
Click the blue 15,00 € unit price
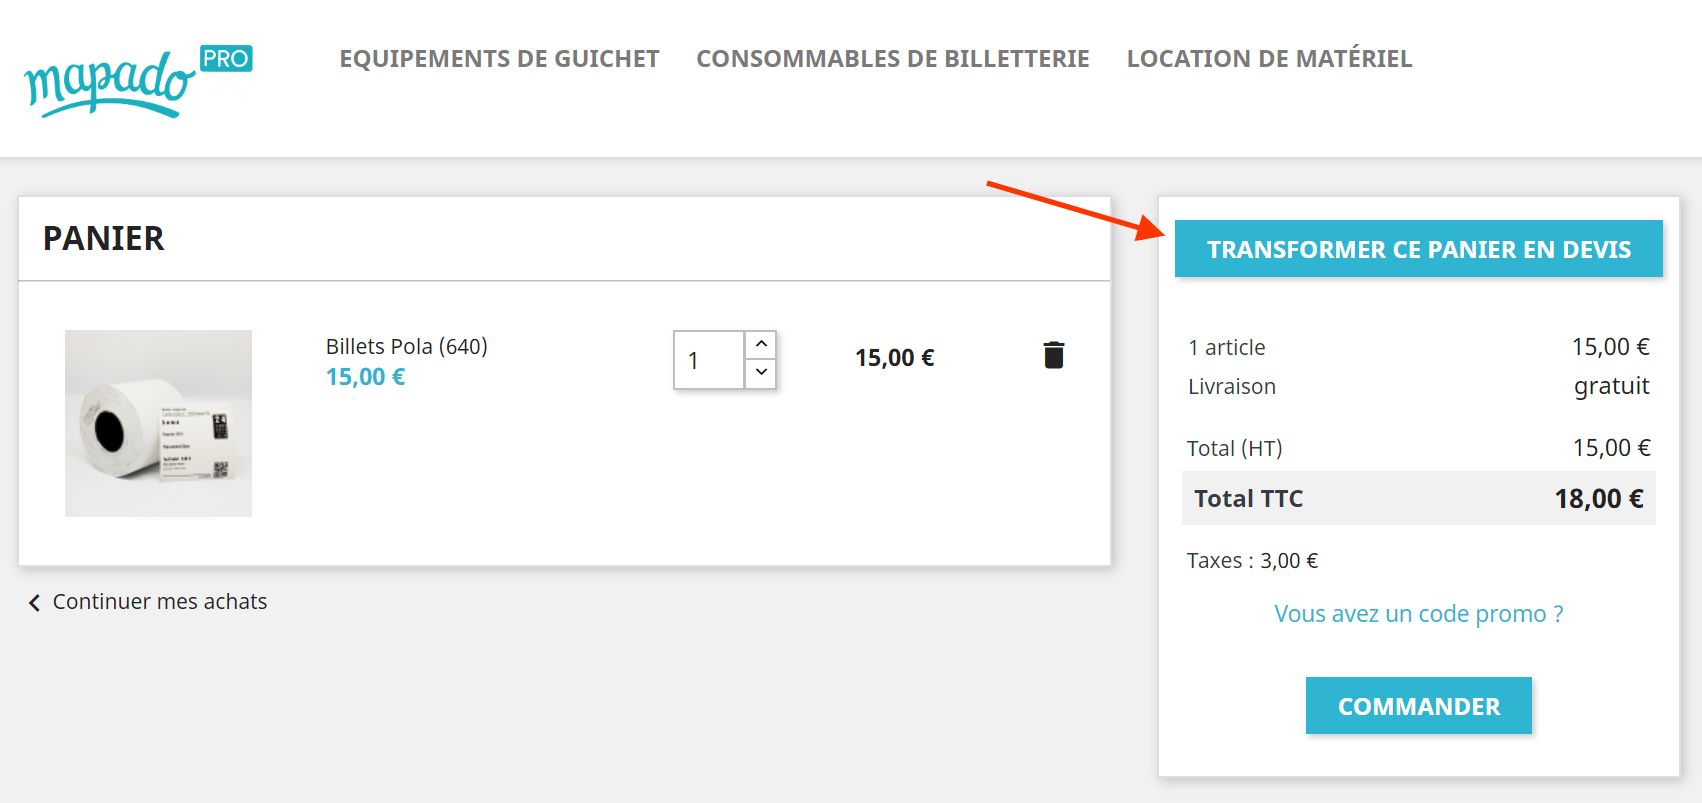[365, 377]
